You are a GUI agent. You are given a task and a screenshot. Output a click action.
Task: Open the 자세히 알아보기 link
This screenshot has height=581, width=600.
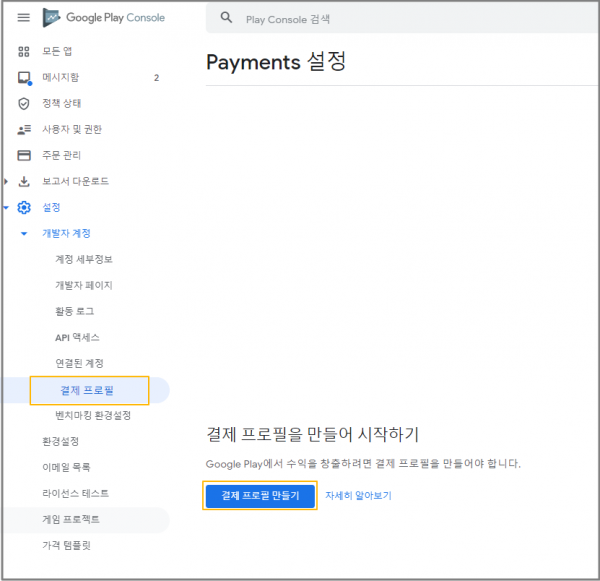358,495
